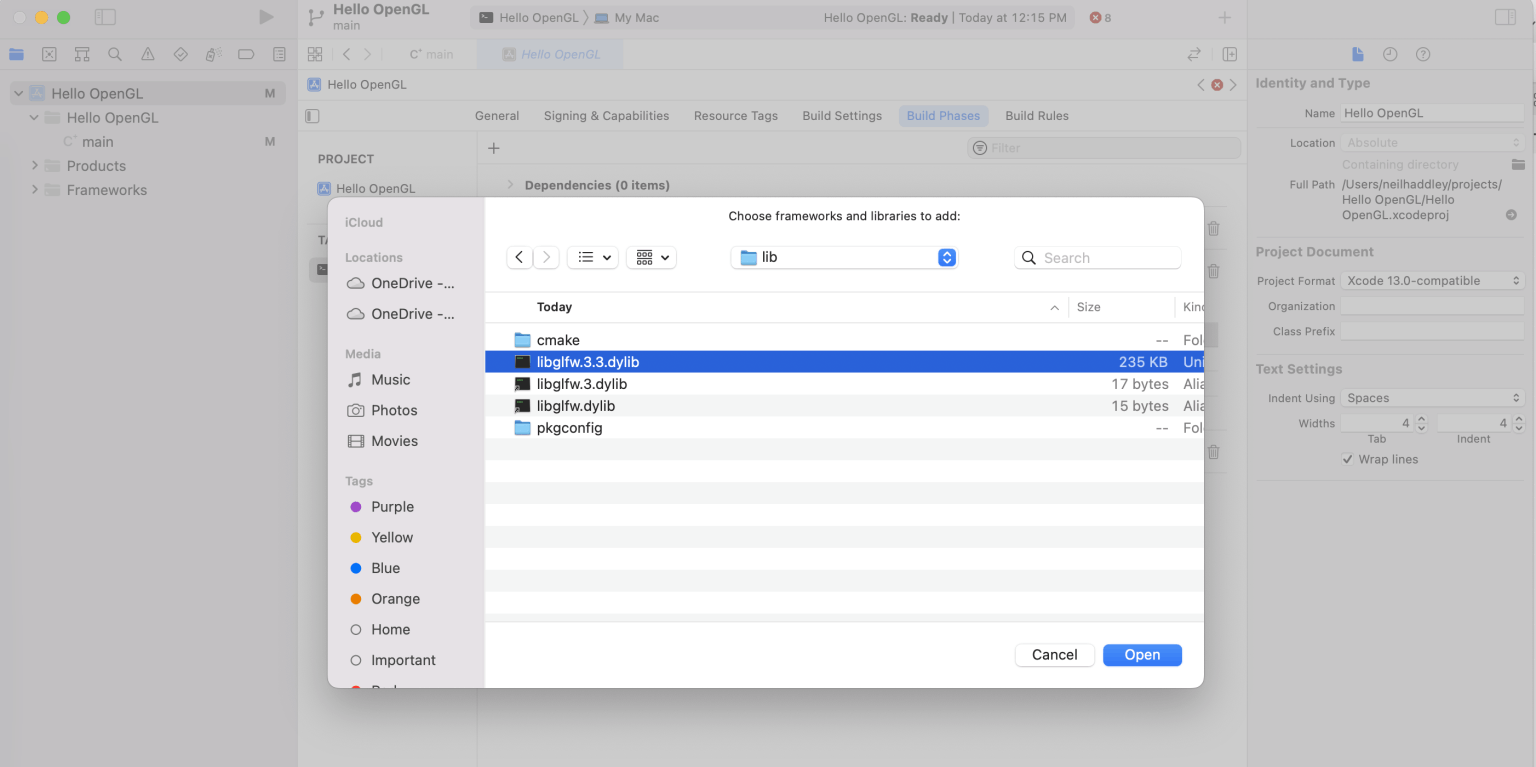
Task: Select libglfw.3.dylib in file list
Action: 581,384
